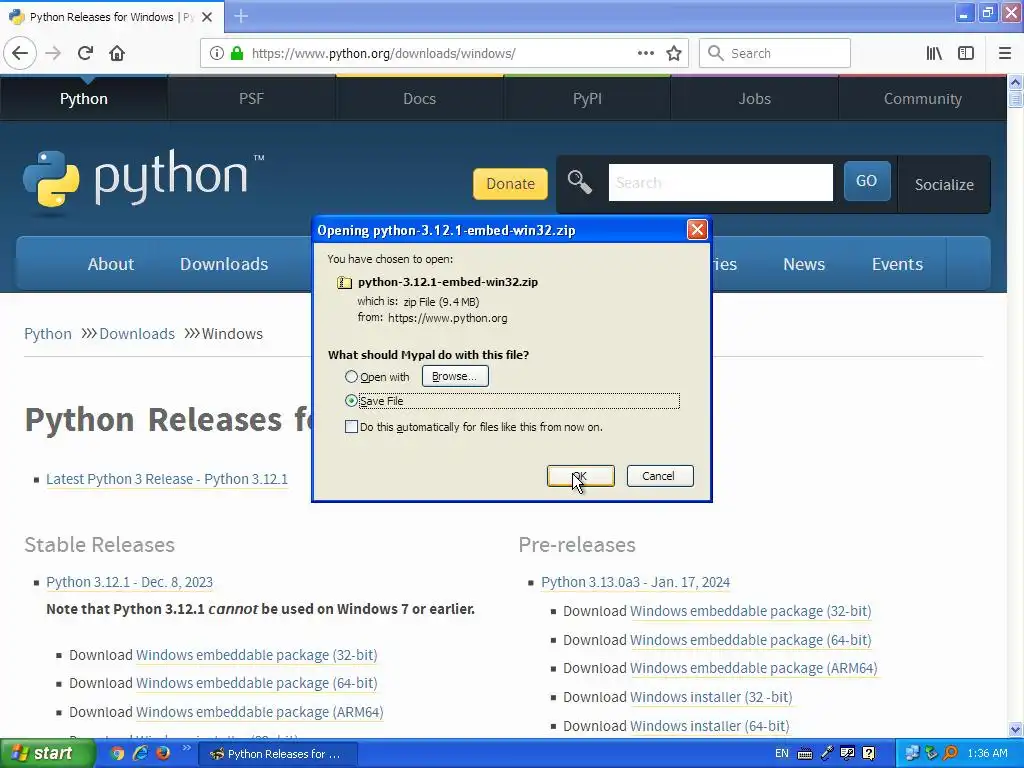Screen dimensions: 1024x768
Task: Download pre-release Windows installer (64-bit)
Action: (x=710, y=726)
